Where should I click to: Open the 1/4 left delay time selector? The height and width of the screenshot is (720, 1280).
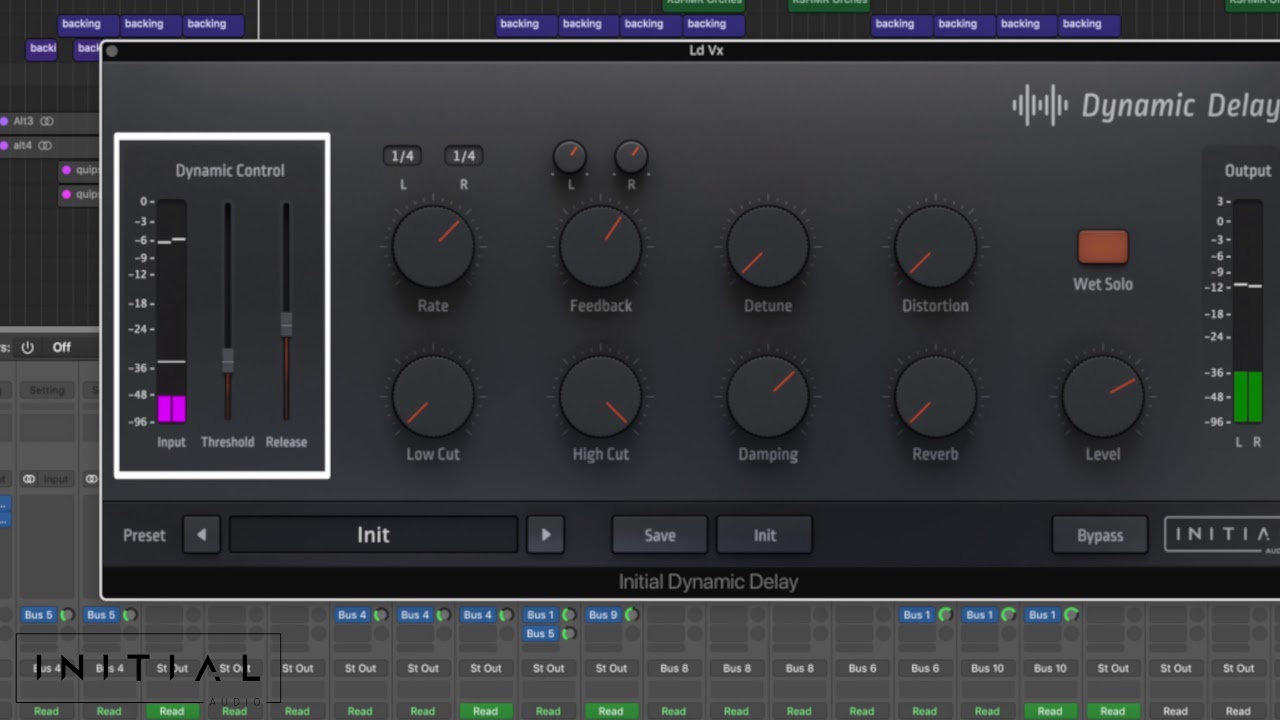coord(402,156)
